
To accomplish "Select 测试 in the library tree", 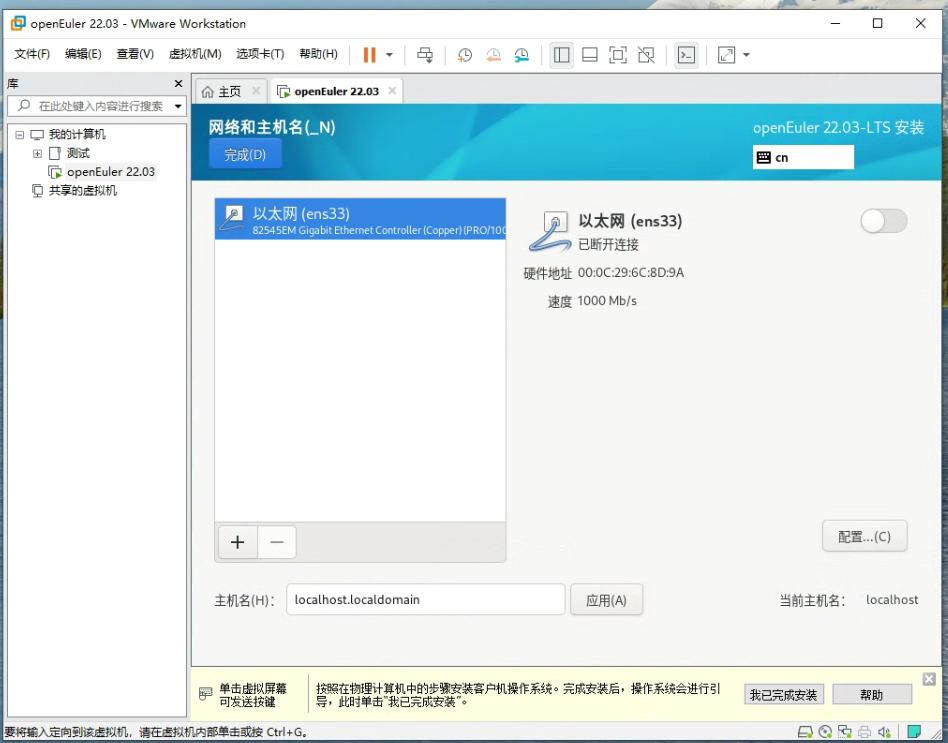I will 78,153.
